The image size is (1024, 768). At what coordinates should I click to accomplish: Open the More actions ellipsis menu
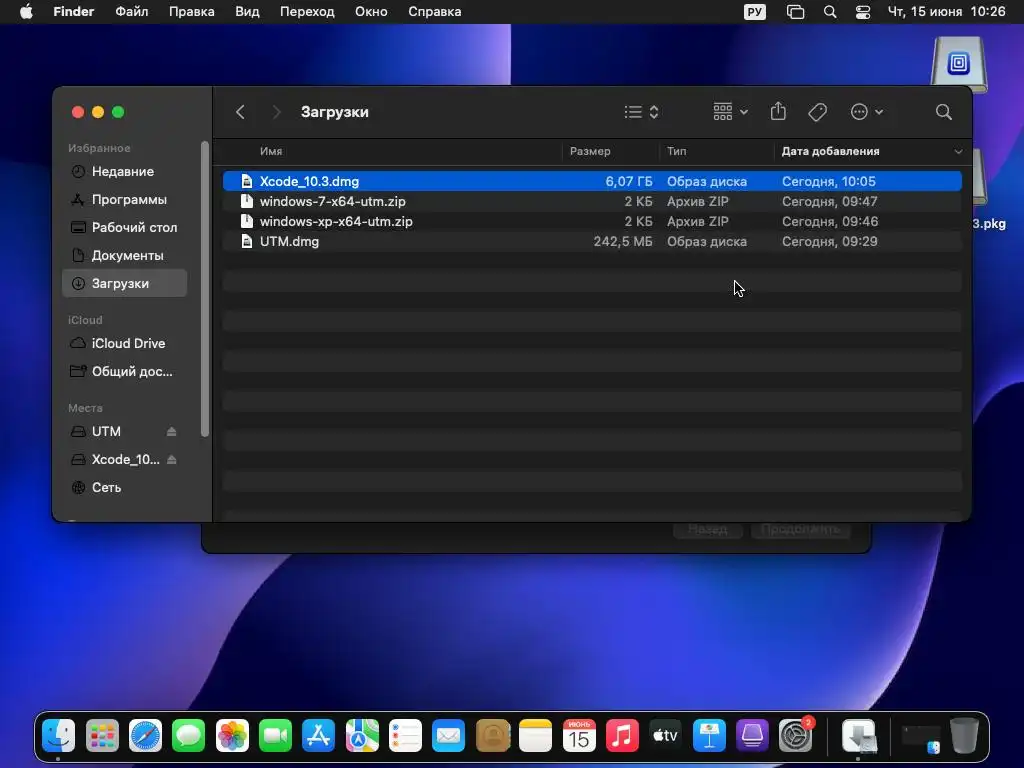pyautogui.click(x=867, y=112)
